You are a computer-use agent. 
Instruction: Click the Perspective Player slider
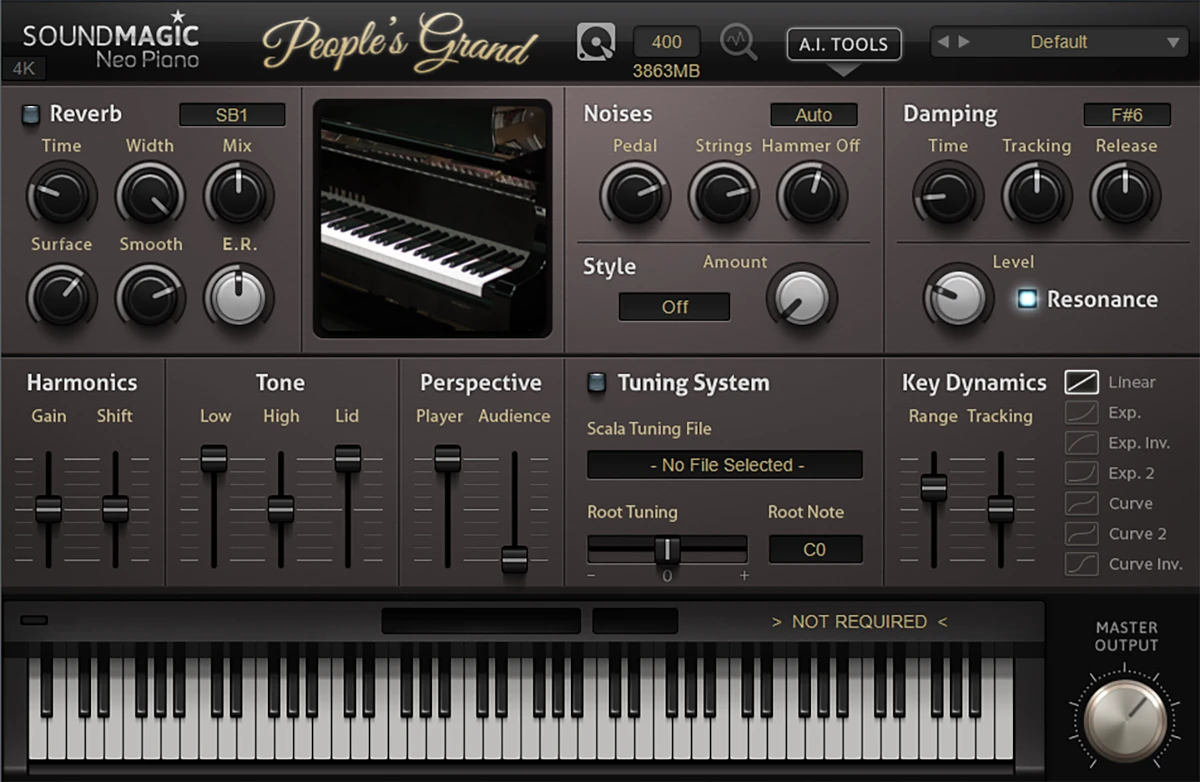448,458
